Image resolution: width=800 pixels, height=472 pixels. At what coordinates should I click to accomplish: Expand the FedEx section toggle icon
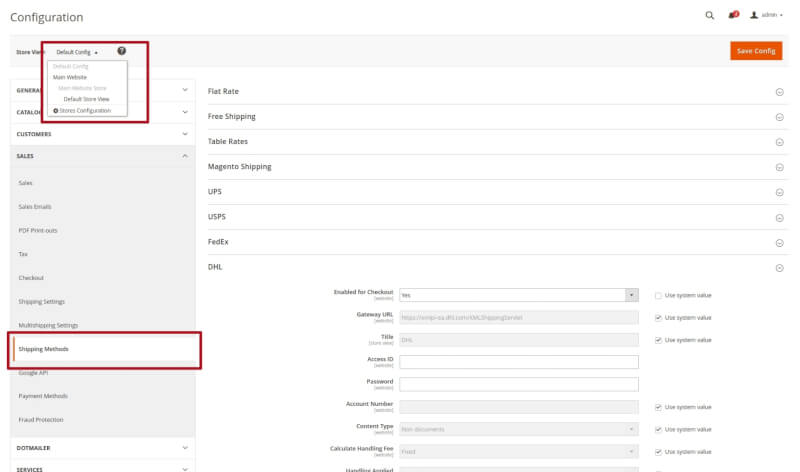(779, 243)
